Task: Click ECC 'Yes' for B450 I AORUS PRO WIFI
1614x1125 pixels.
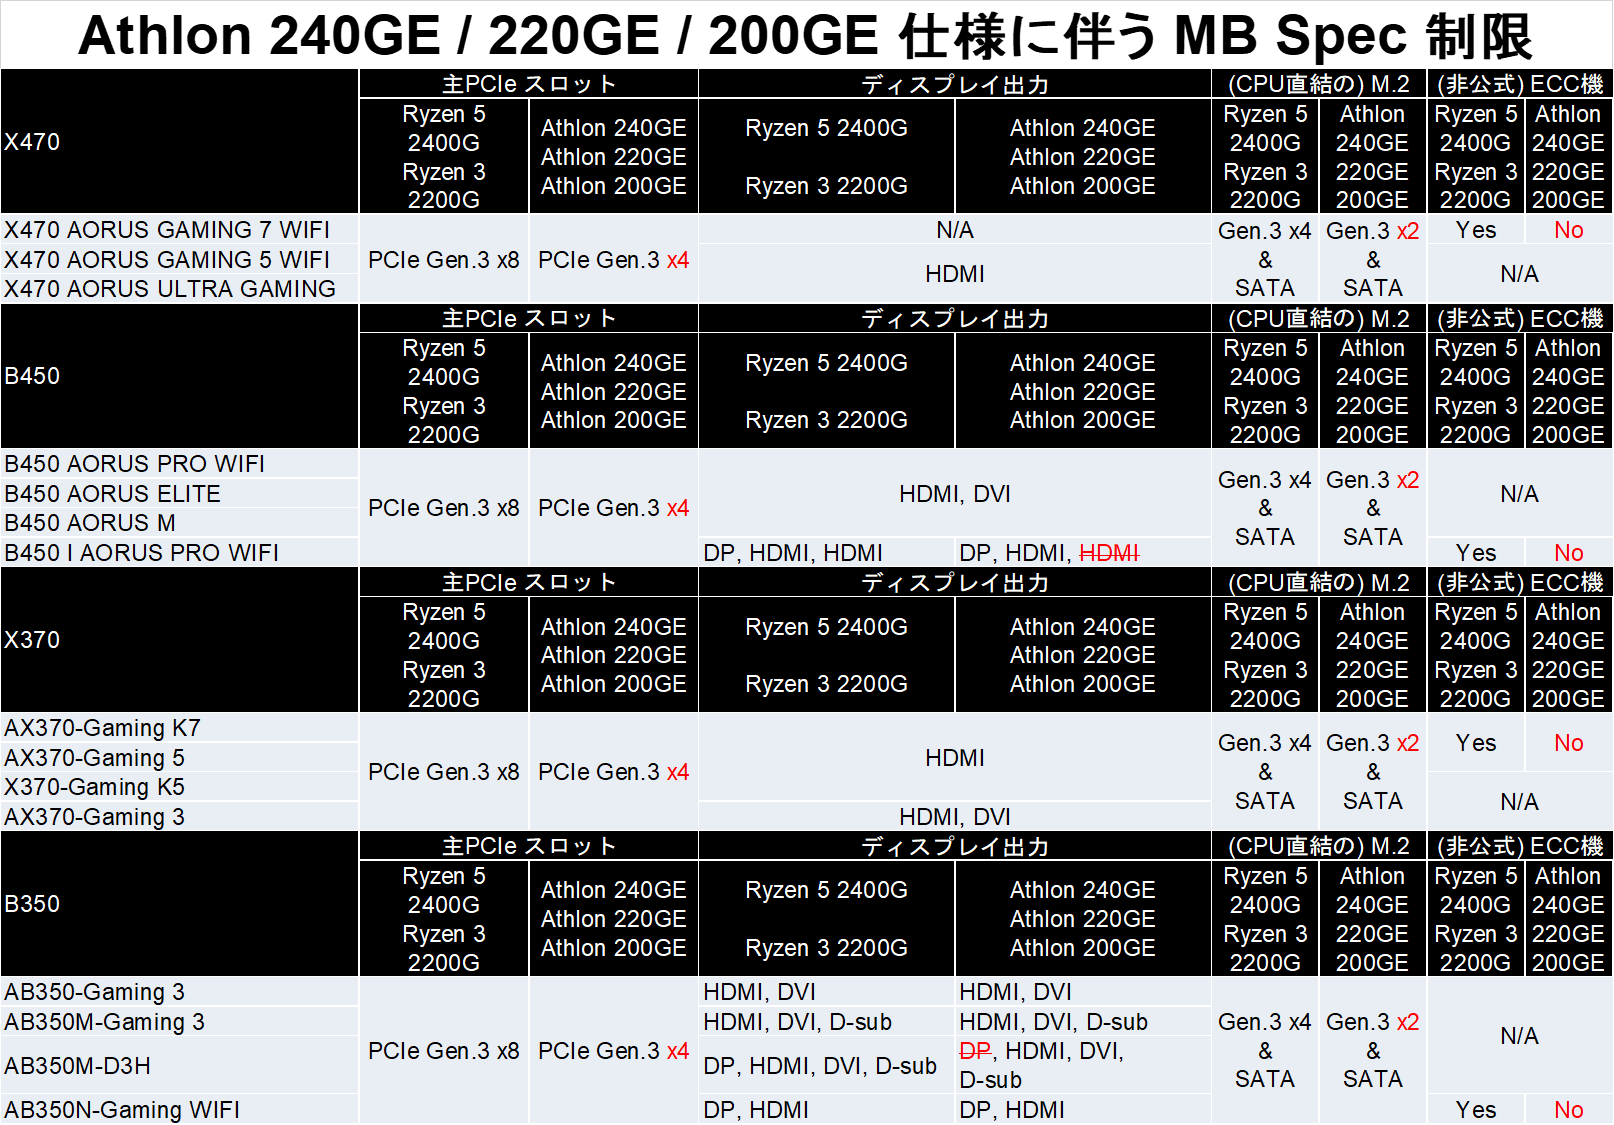Action: pos(1476,553)
